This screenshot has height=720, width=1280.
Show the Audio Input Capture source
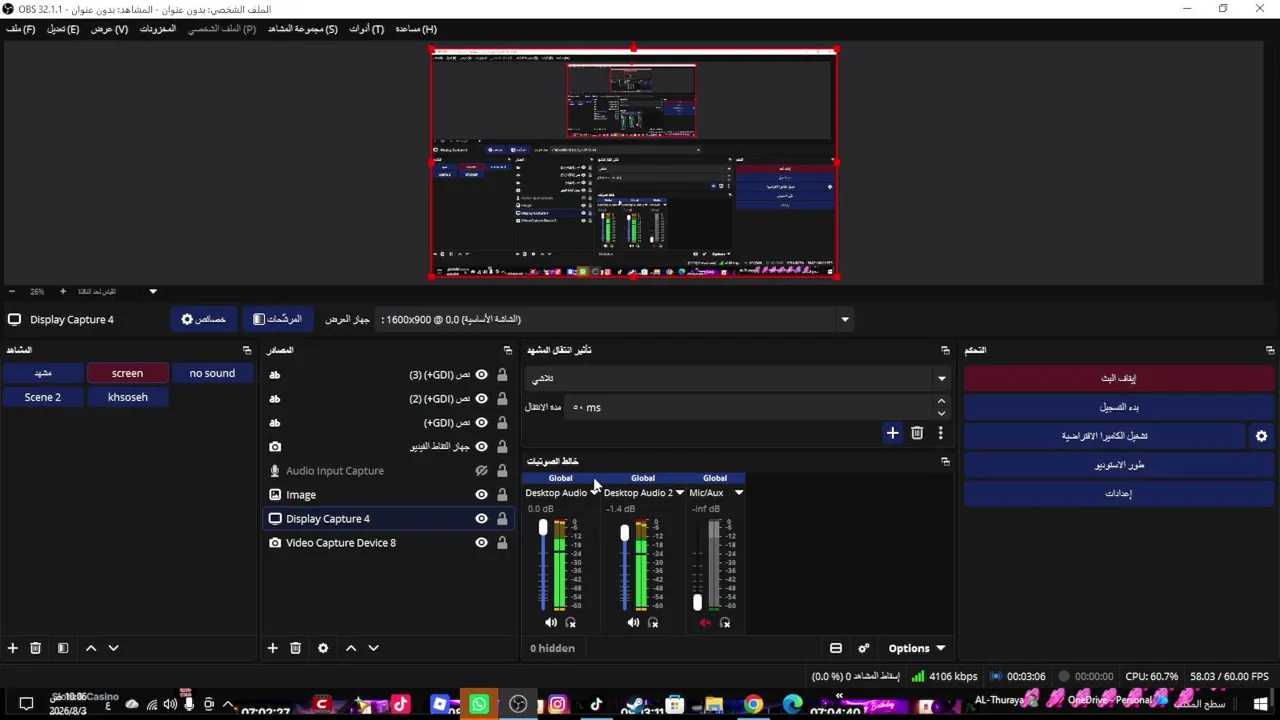tap(481, 471)
